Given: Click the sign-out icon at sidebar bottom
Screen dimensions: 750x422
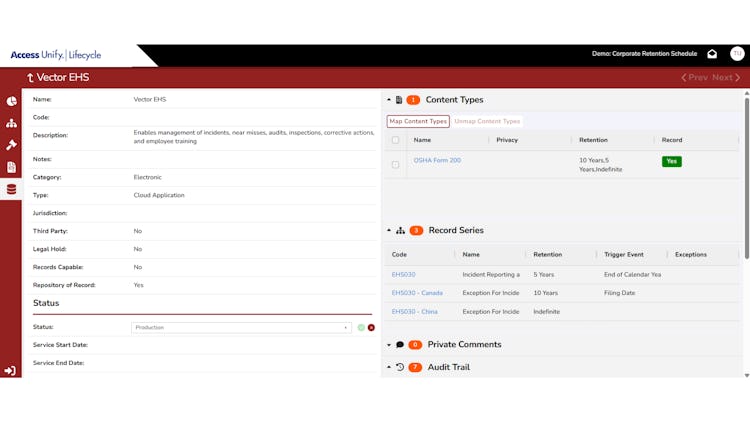Looking at the screenshot, I should 10,371.
